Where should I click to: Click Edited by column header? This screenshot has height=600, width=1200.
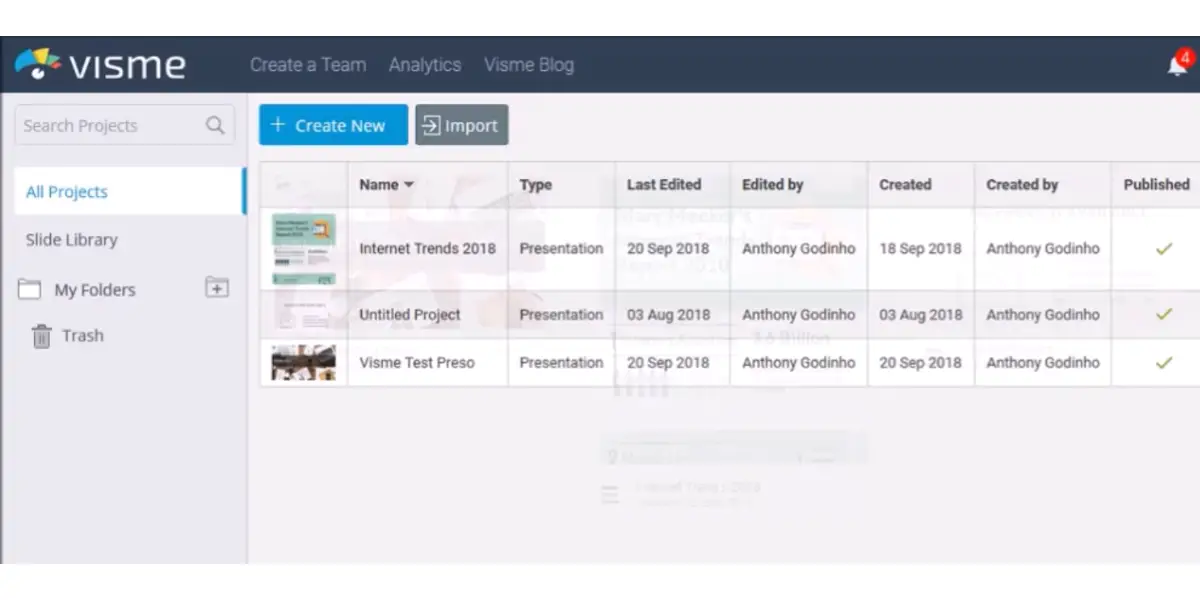click(x=772, y=184)
